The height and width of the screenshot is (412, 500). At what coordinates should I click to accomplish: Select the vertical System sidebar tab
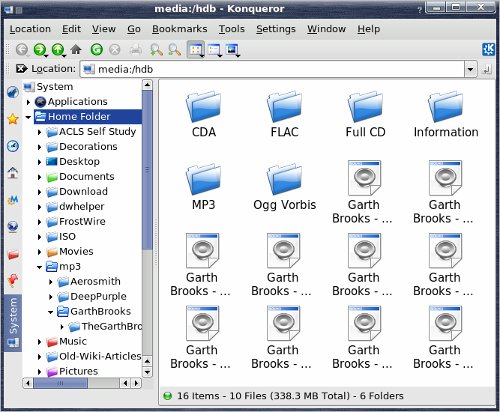coord(13,323)
